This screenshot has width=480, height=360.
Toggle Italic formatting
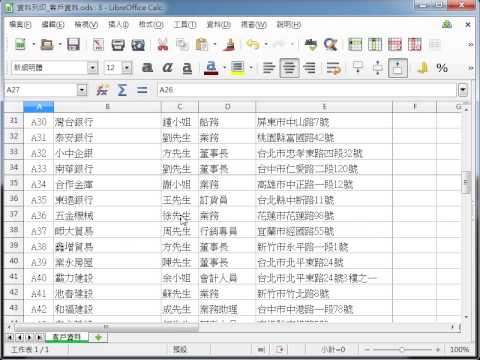point(167,68)
